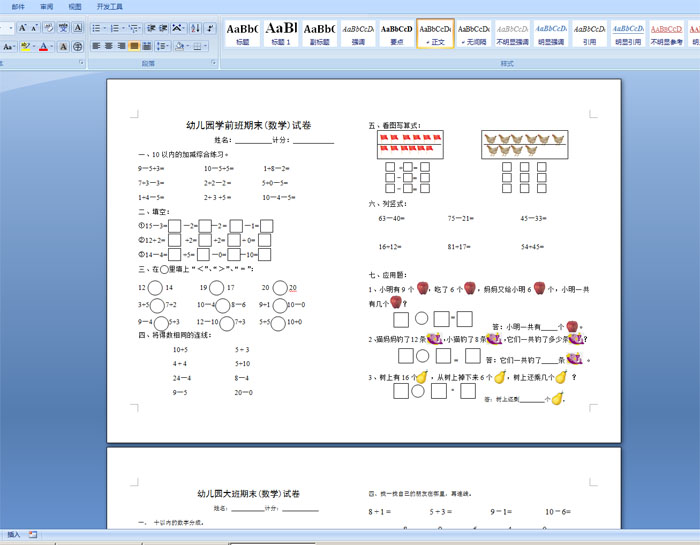
Task: Click the Increase Indent icon
Action: coord(163,29)
